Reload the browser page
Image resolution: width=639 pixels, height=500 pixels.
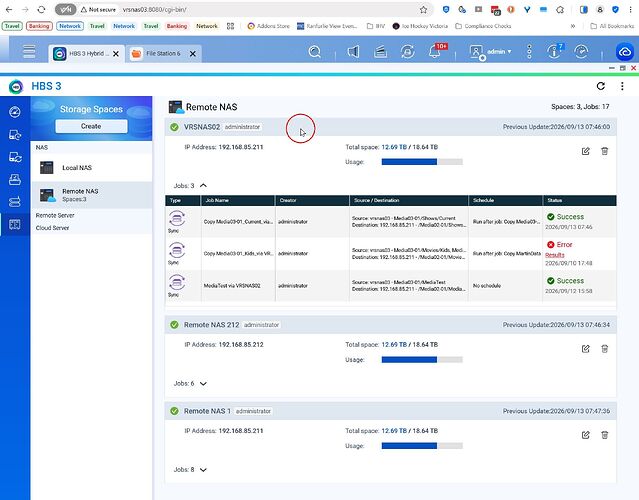pyautogui.click(x=41, y=9)
